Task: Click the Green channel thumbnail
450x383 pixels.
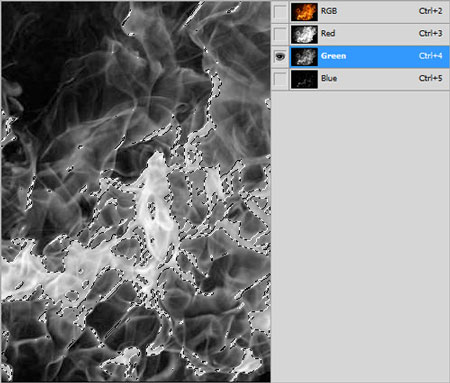Action: click(304, 57)
